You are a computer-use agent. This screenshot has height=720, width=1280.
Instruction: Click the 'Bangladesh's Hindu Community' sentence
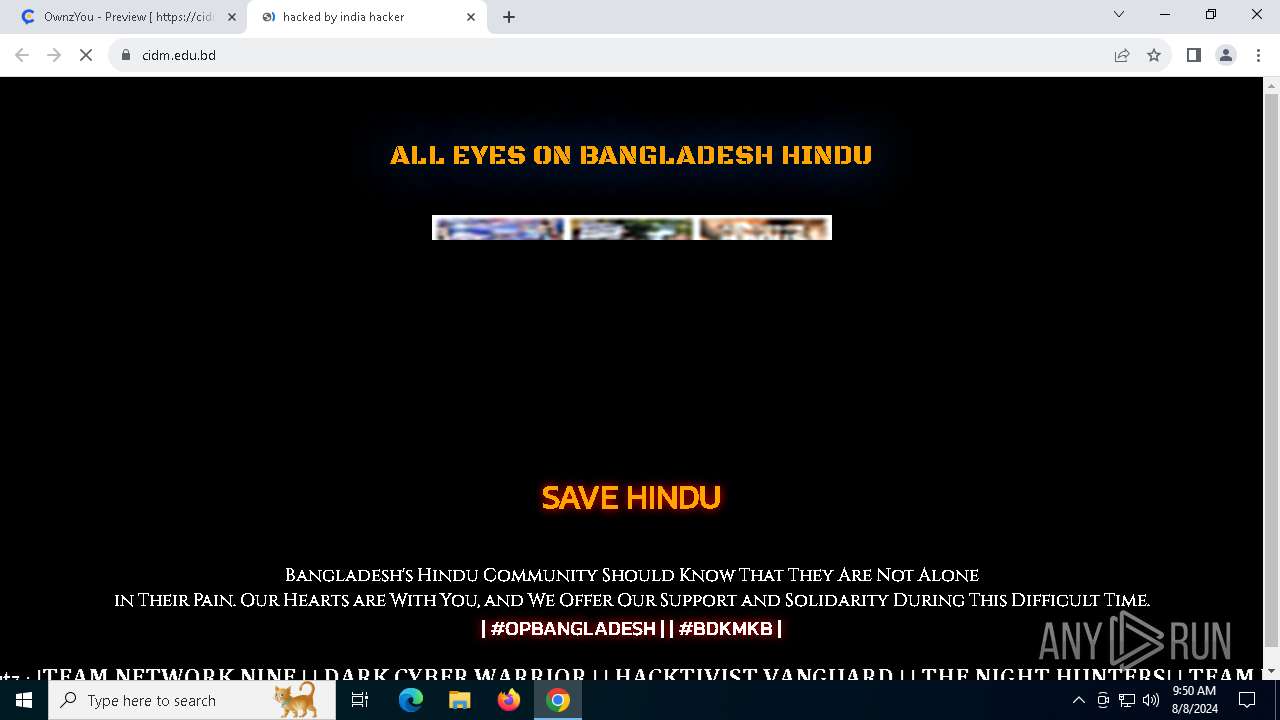coord(631,575)
